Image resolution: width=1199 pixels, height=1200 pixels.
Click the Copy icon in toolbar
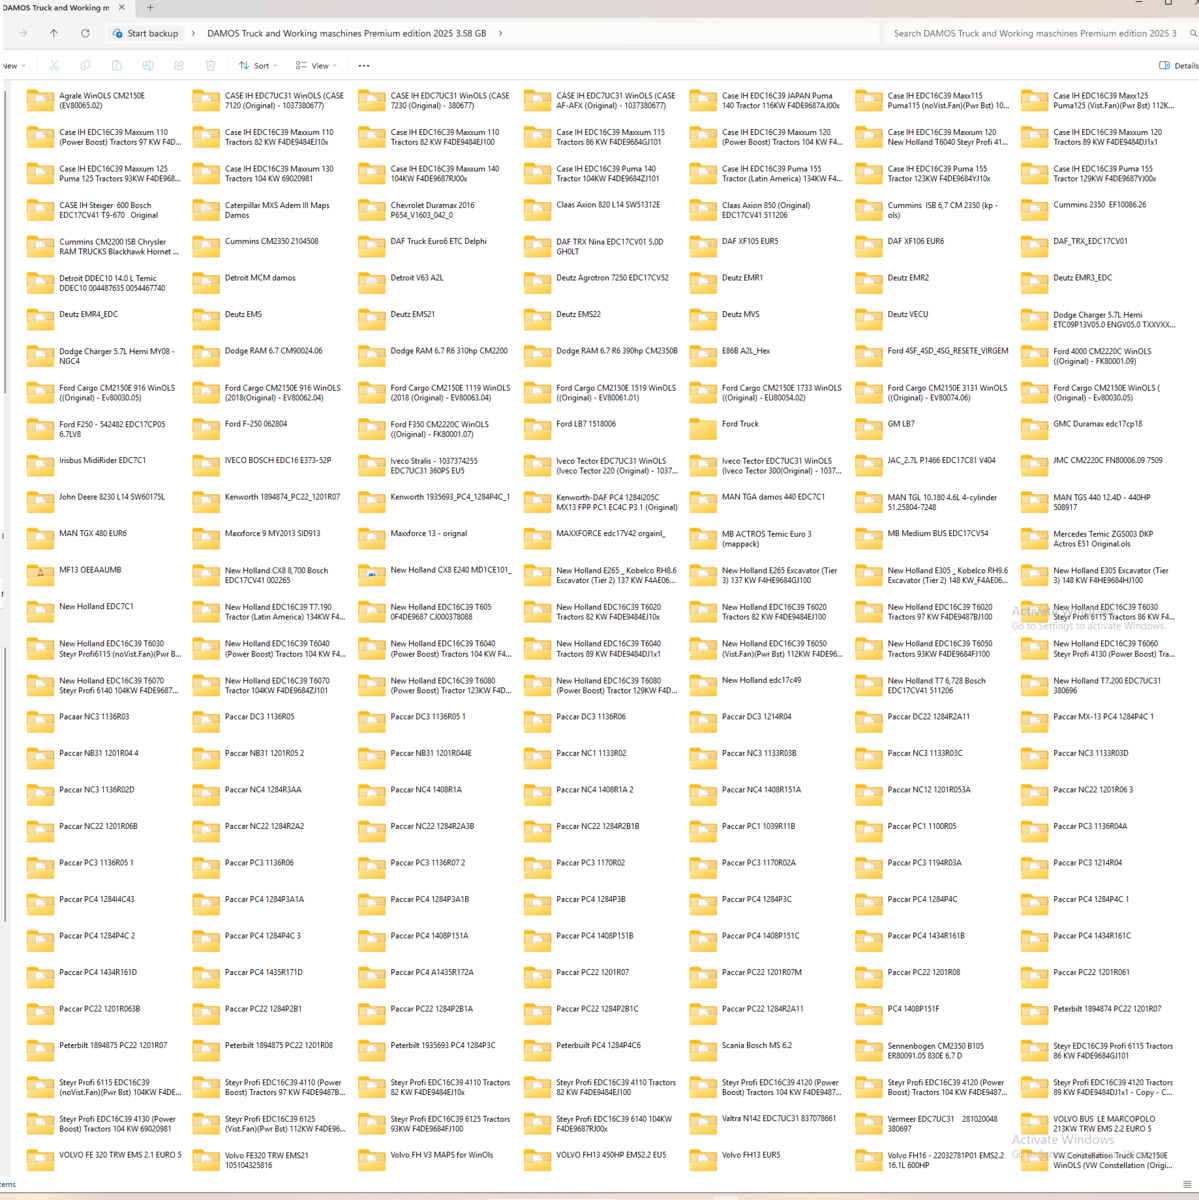(x=85, y=66)
